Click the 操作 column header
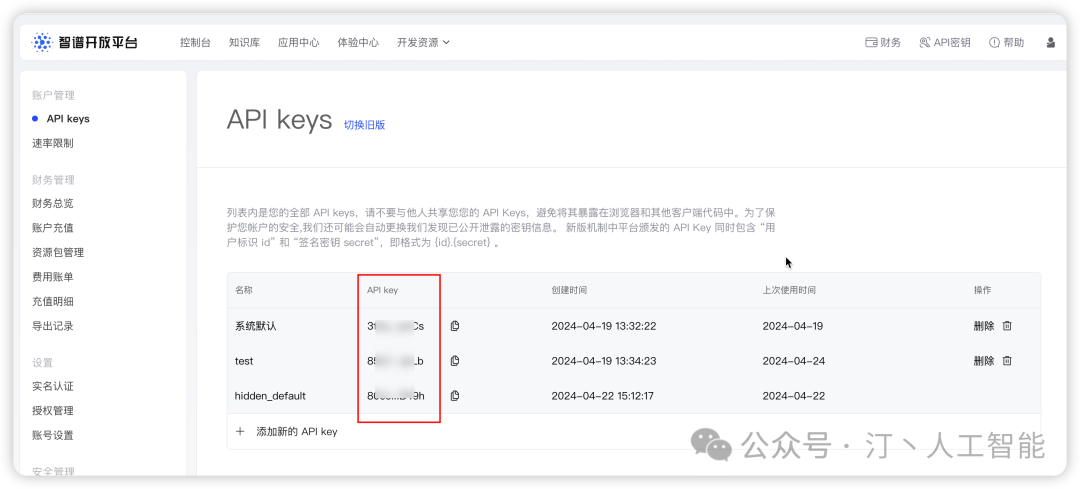This screenshot has width=1080, height=489. [982, 291]
